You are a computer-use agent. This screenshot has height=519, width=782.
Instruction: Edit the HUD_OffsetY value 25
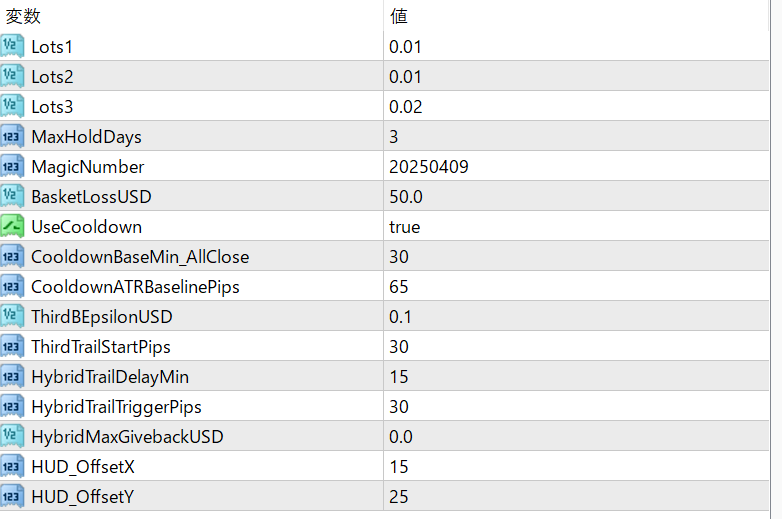tap(399, 497)
